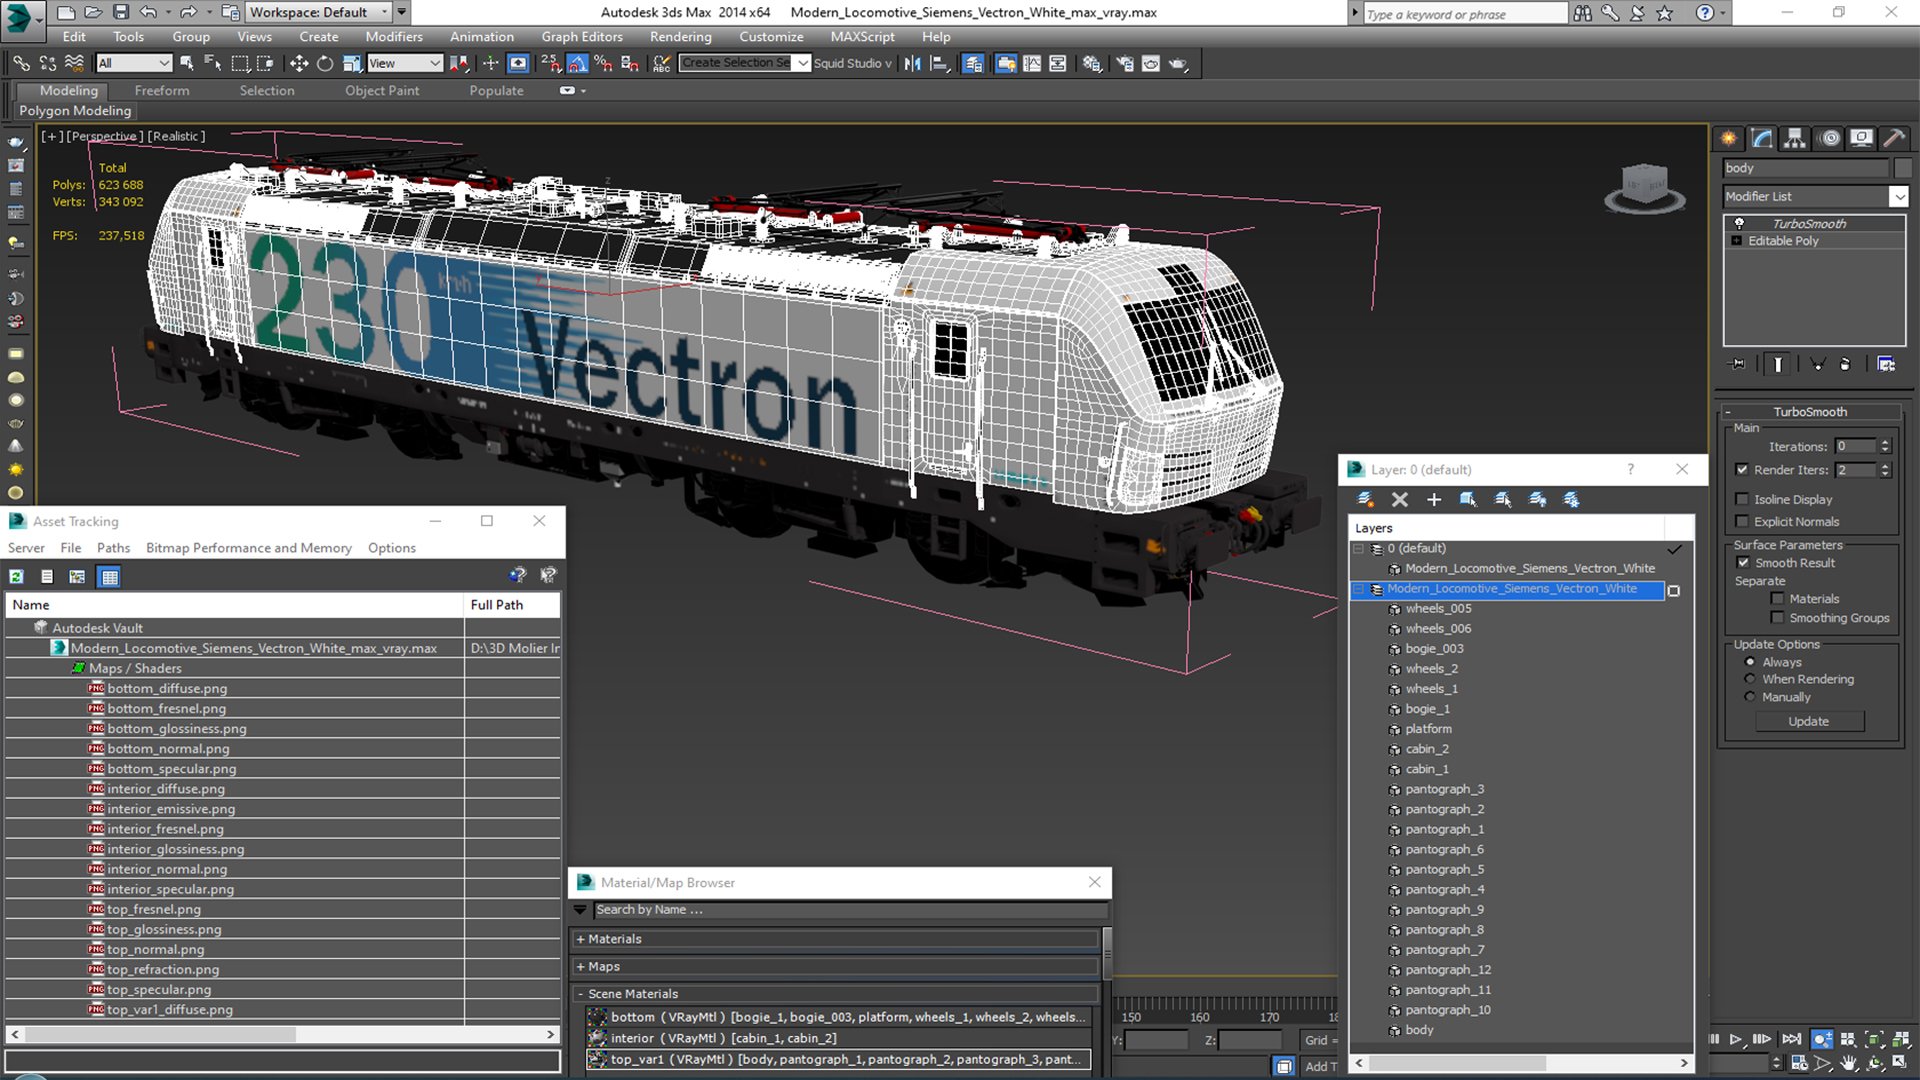The height and width of the screenshot is (1080, 1920).
Task: Enable Separate by Materials checkbox
Action: pos(1777,599)
